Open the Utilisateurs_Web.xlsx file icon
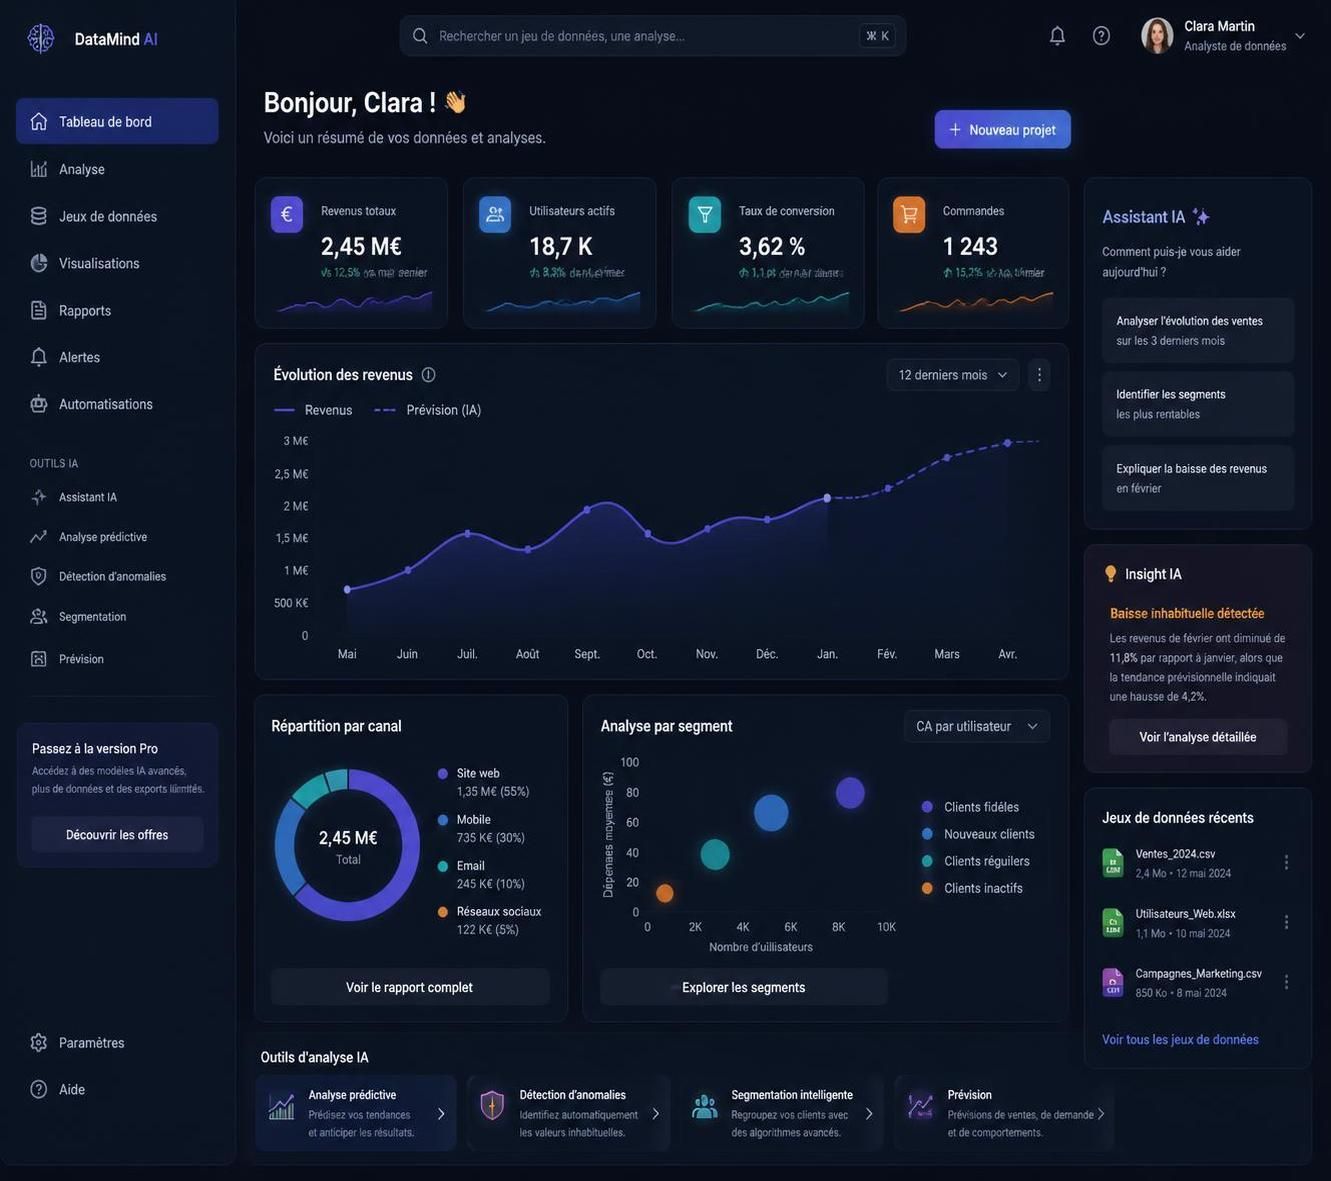The height and width of the screenshot is (1181, 1331). point(1113,923)
